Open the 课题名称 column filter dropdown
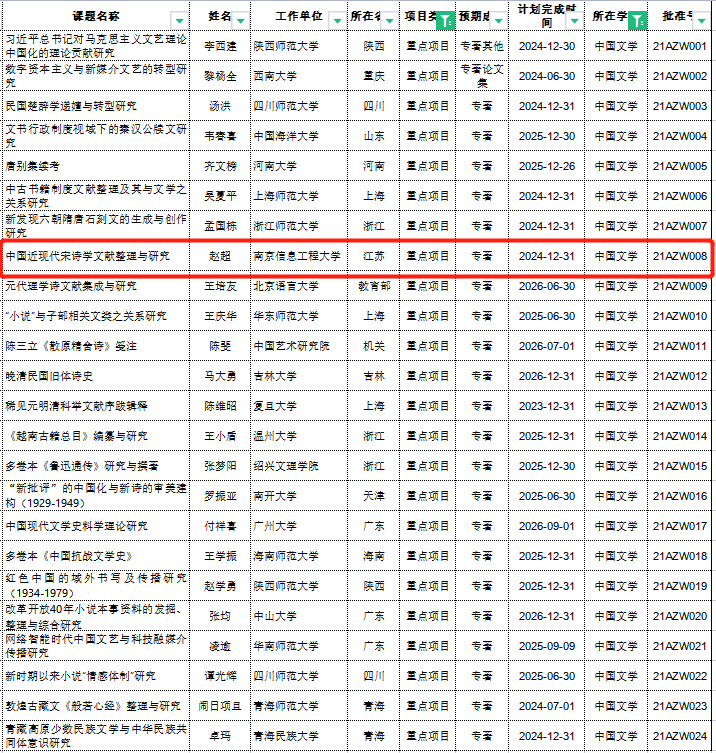The width and height of the screenshot is (716, 753). tap(178, 20)
